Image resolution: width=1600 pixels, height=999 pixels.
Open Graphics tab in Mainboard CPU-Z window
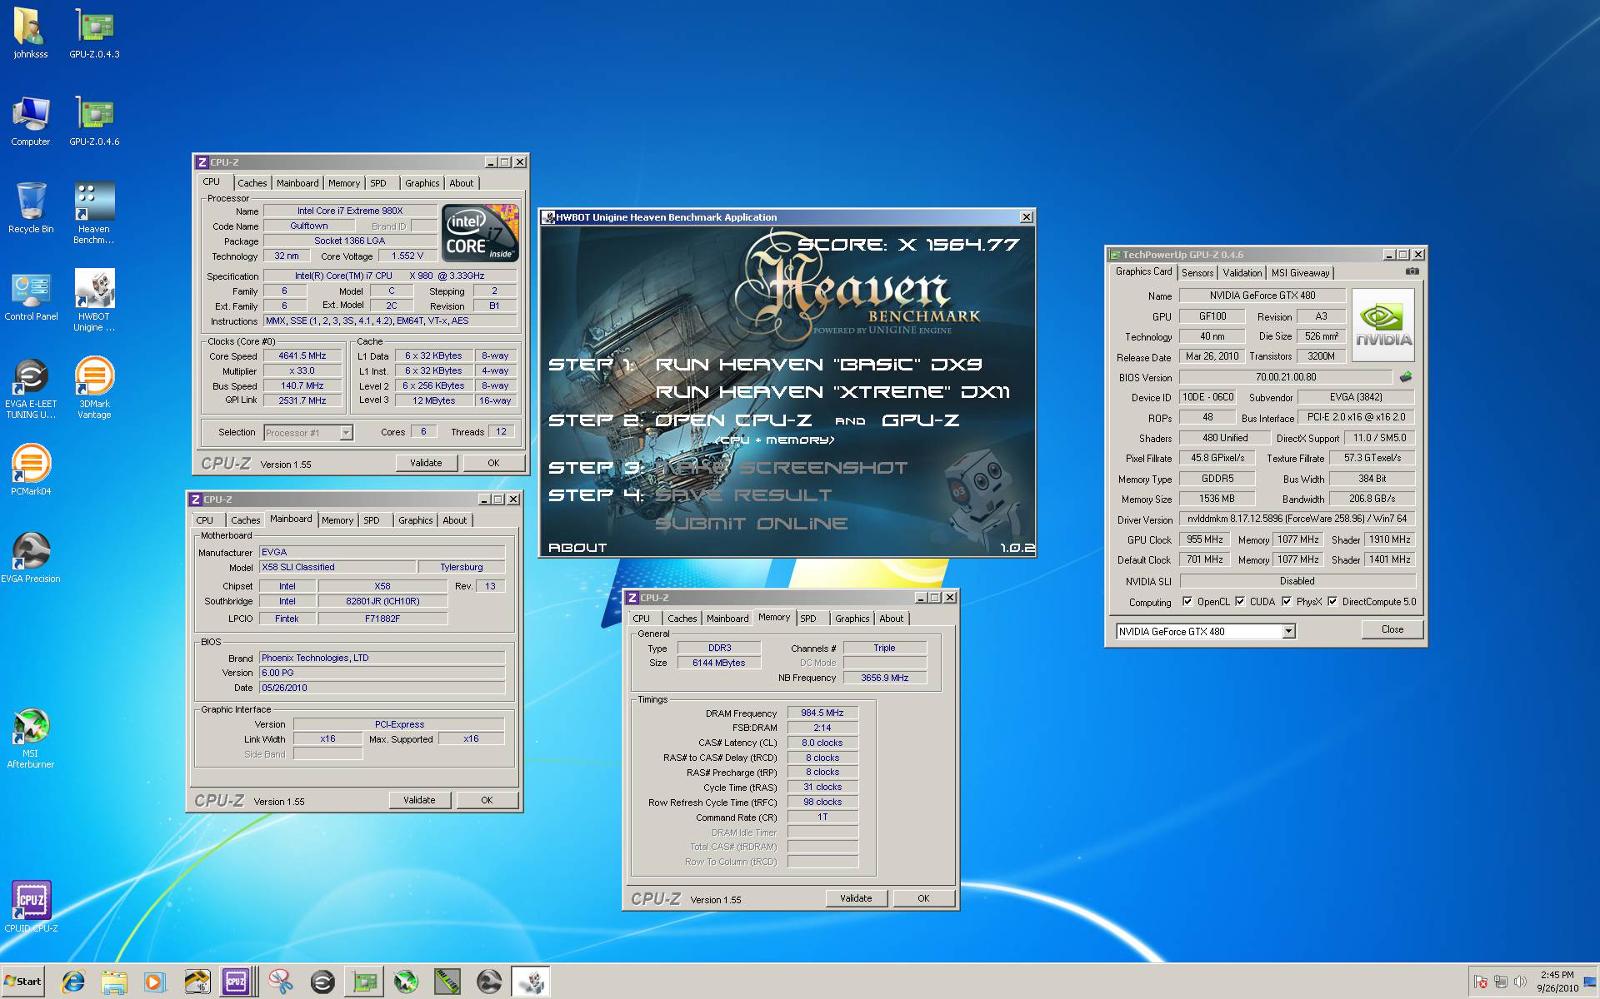[415, 521]
